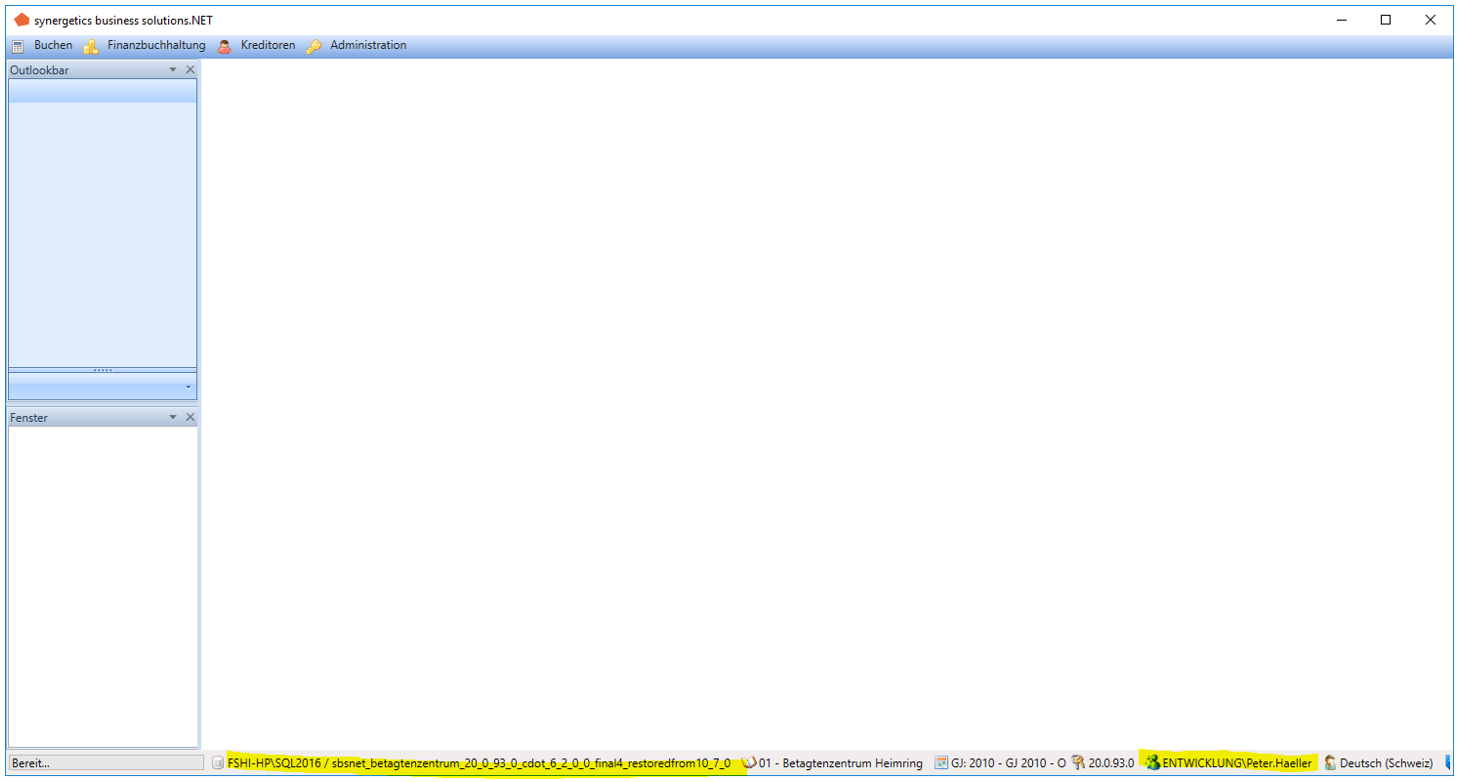Screen dimensions: 1459x782
Task: Open the Finanzbuchhaltung menu
Action: tap(157, 45)
